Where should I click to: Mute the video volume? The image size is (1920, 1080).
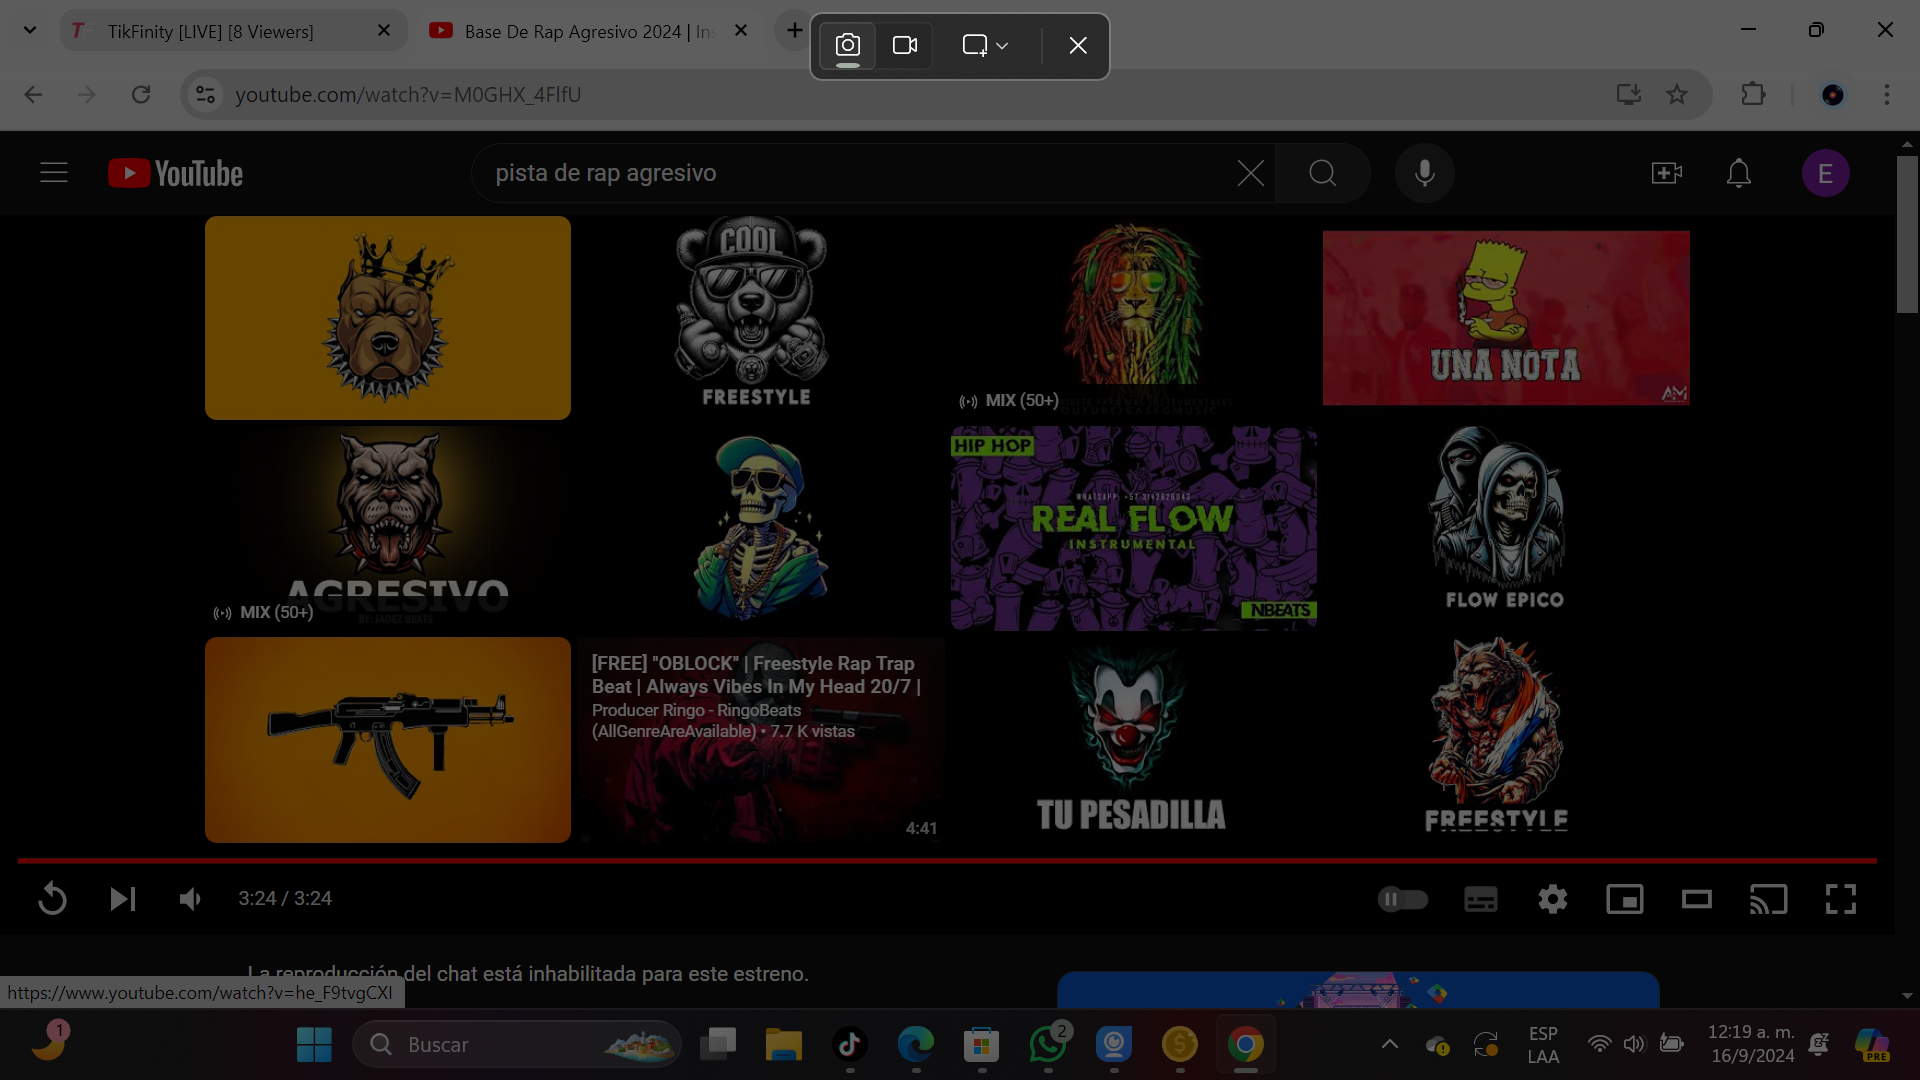190,899
